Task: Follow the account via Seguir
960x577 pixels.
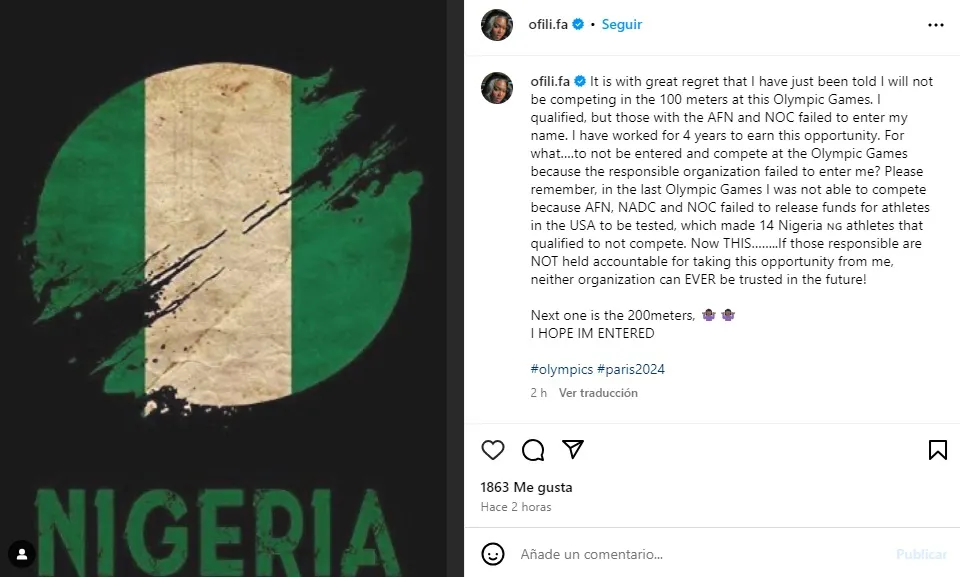Action: tap(621, 25)
